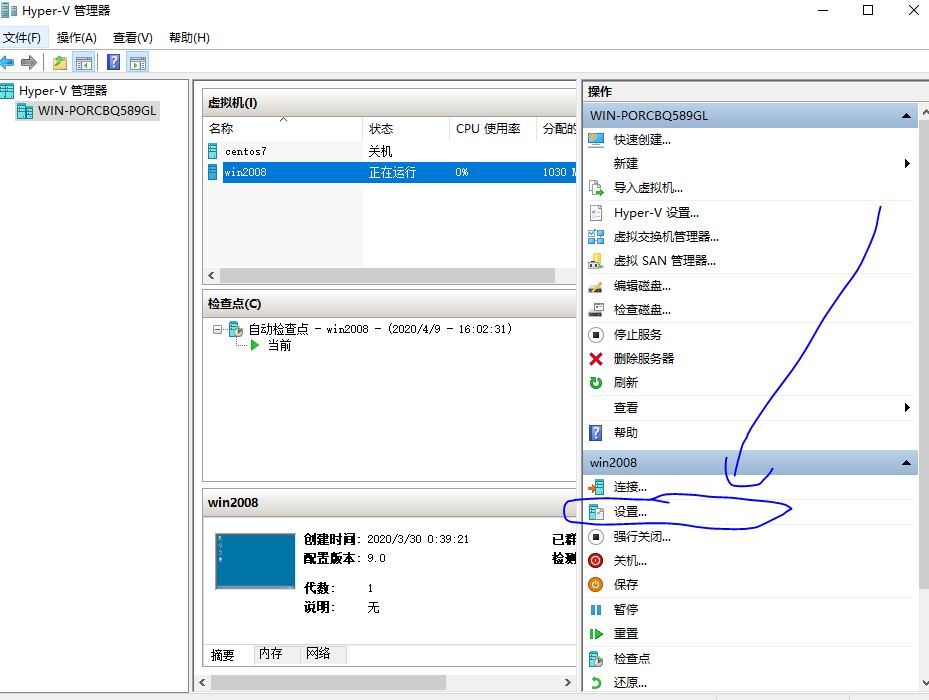
Task: Click the centos7 status 关机 cell
Action: 380,152
